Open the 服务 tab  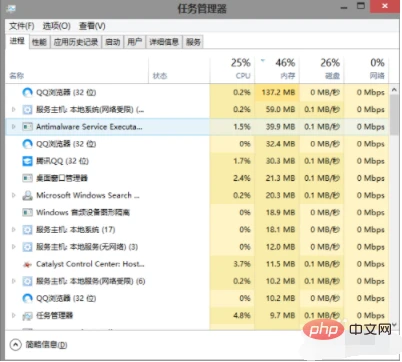point(193,42)
